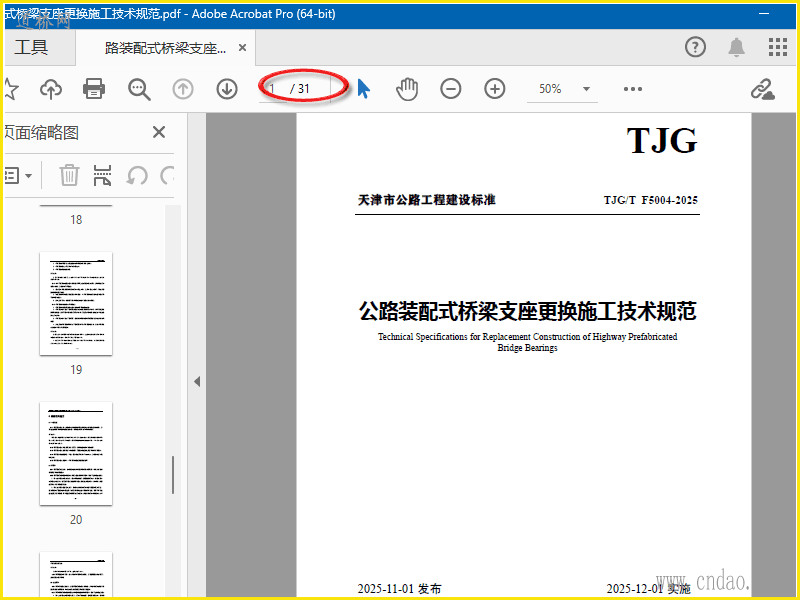800x600 pixels.
Task: Zoom out with the minus button
Action: (x=451, y=89)
